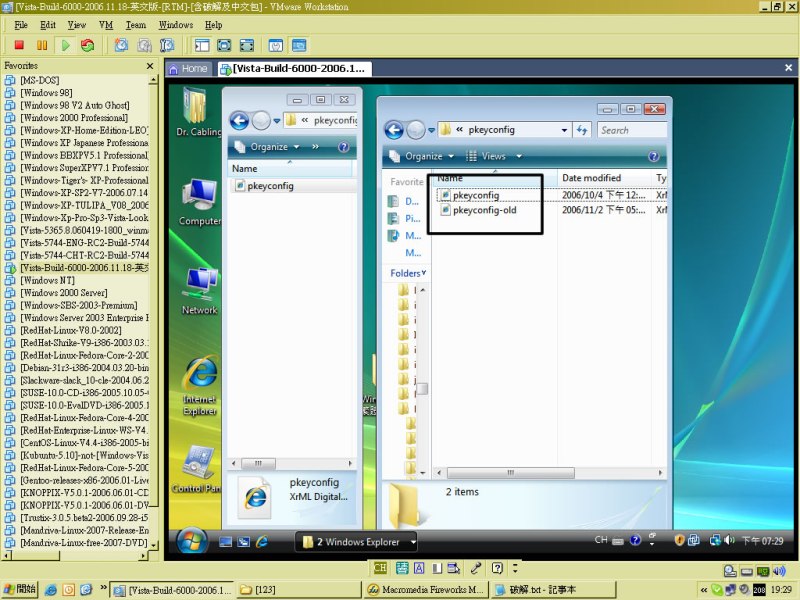Expand the » overflow chevron in left Explorer
Image resolution: width=800 pixels, height=600 pixels.
[x=315, y=147]
